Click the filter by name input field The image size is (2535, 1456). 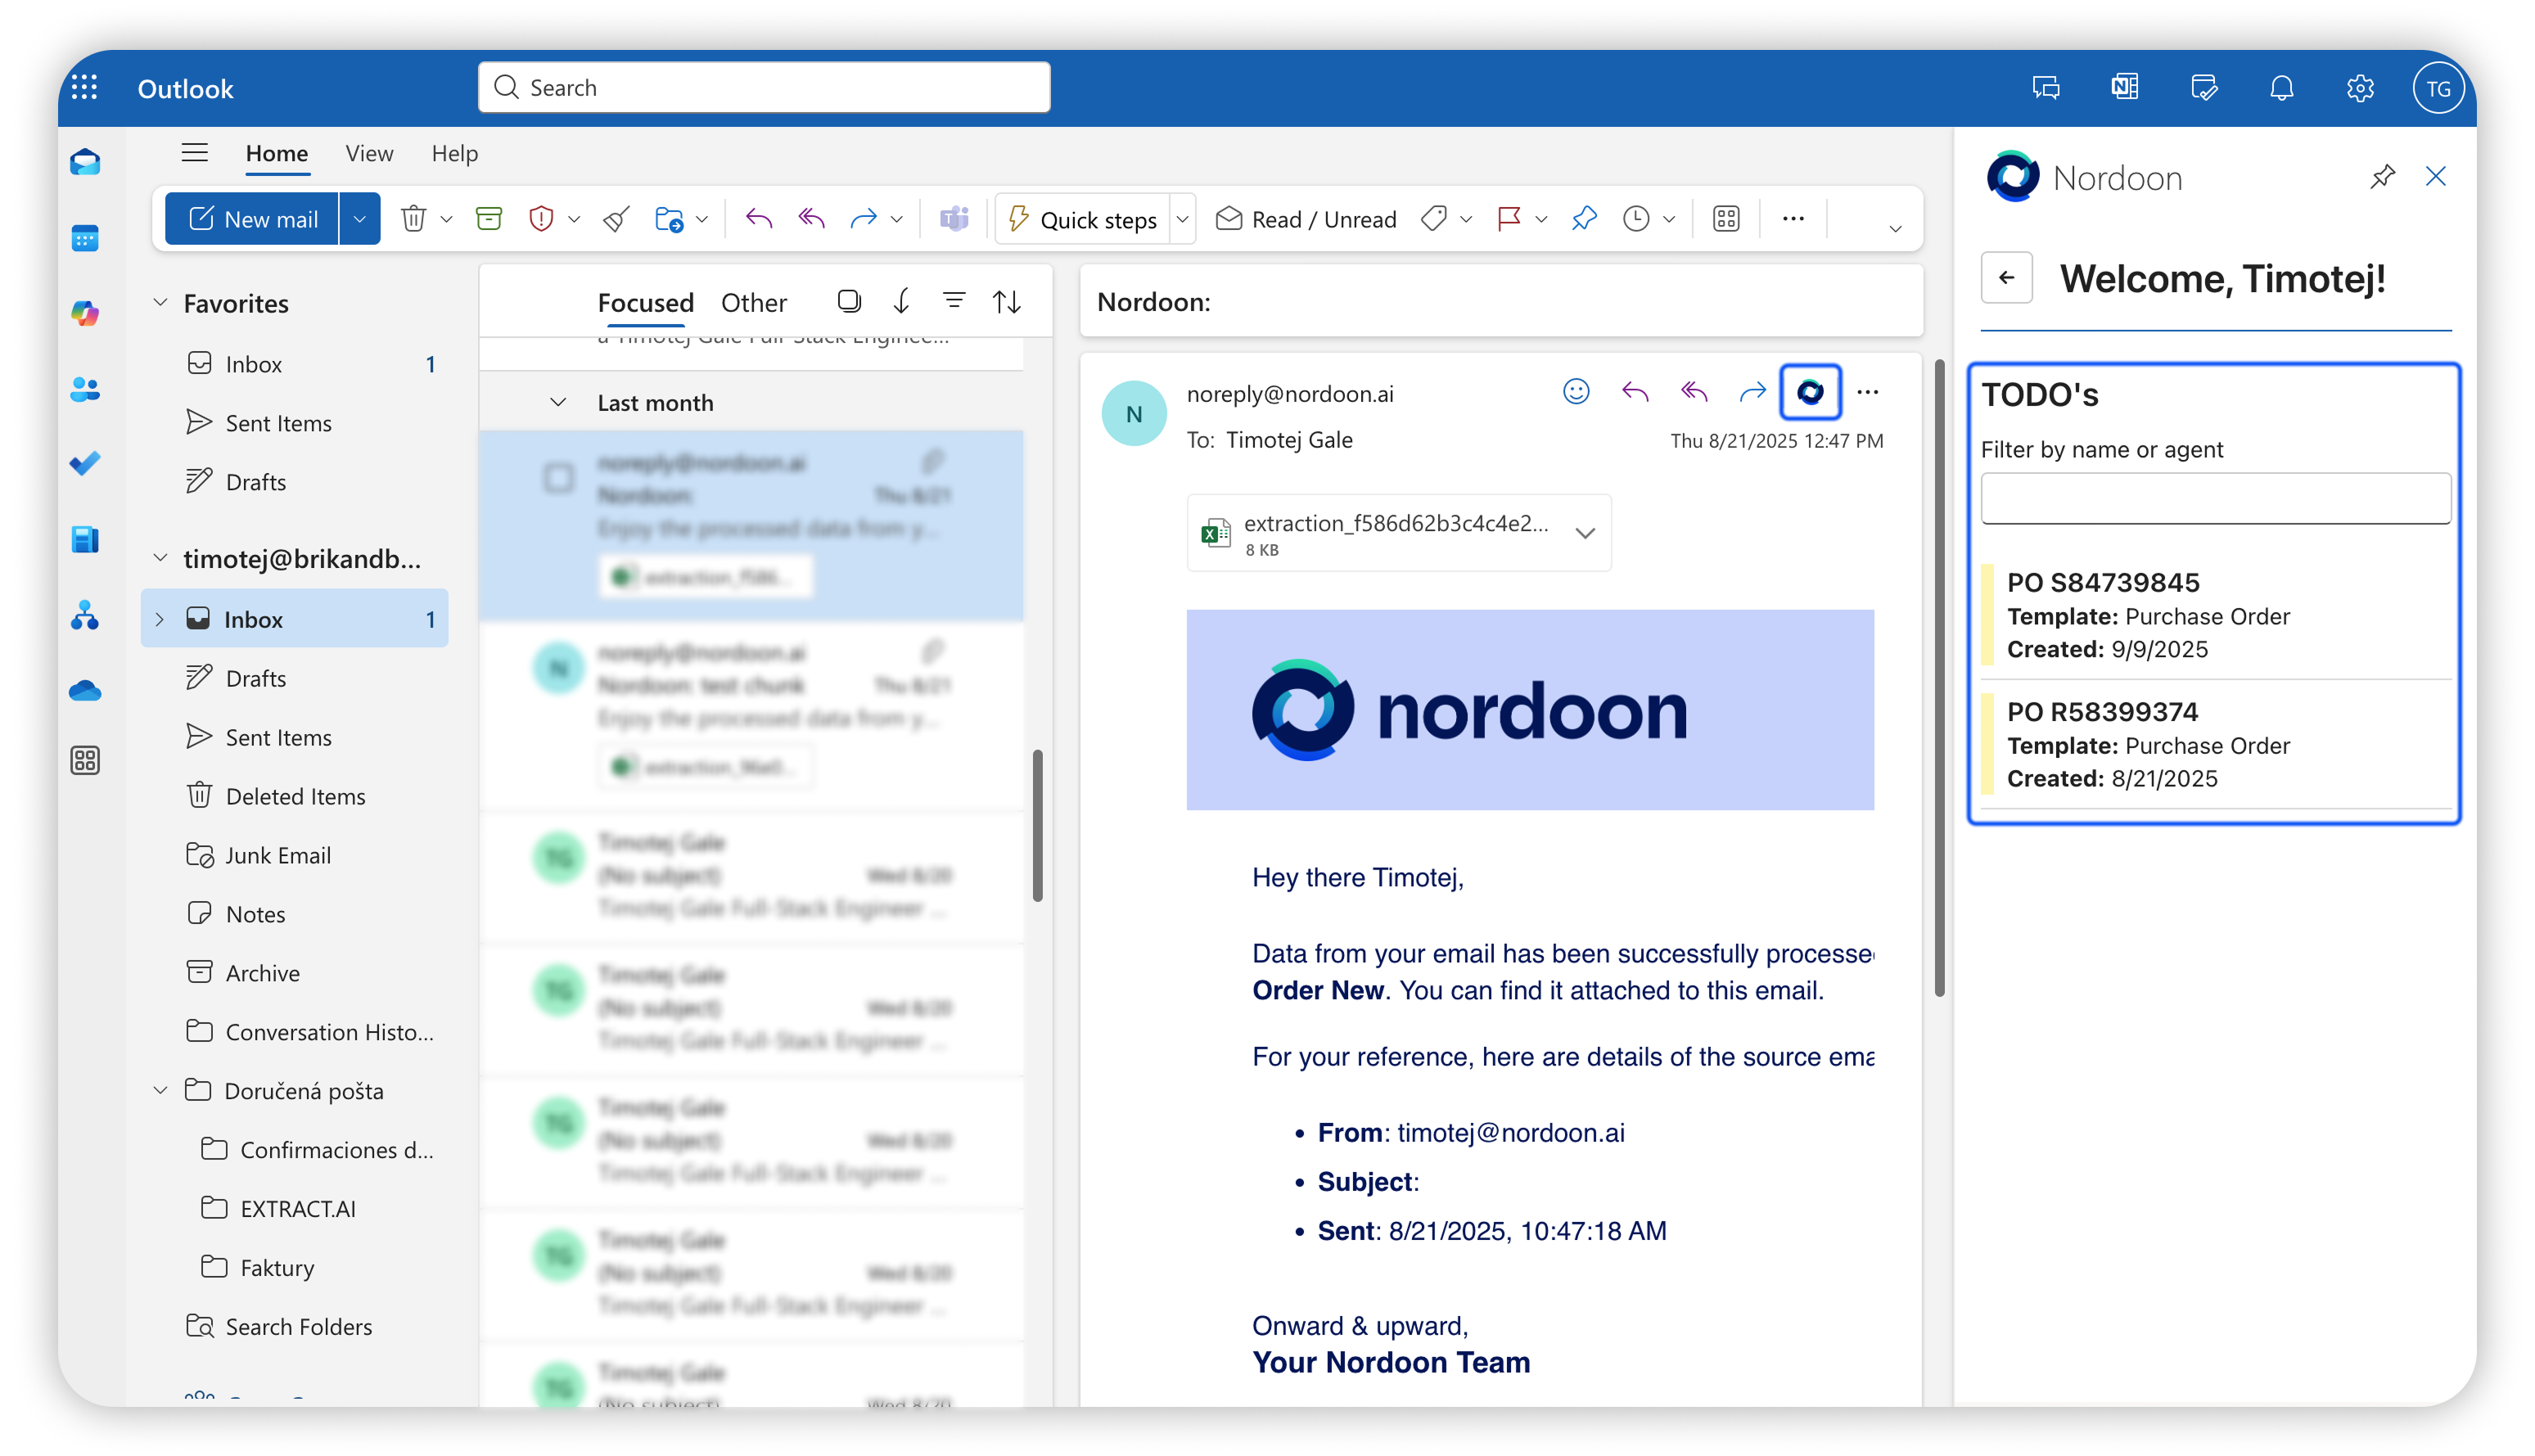(x=2214, y=498)
